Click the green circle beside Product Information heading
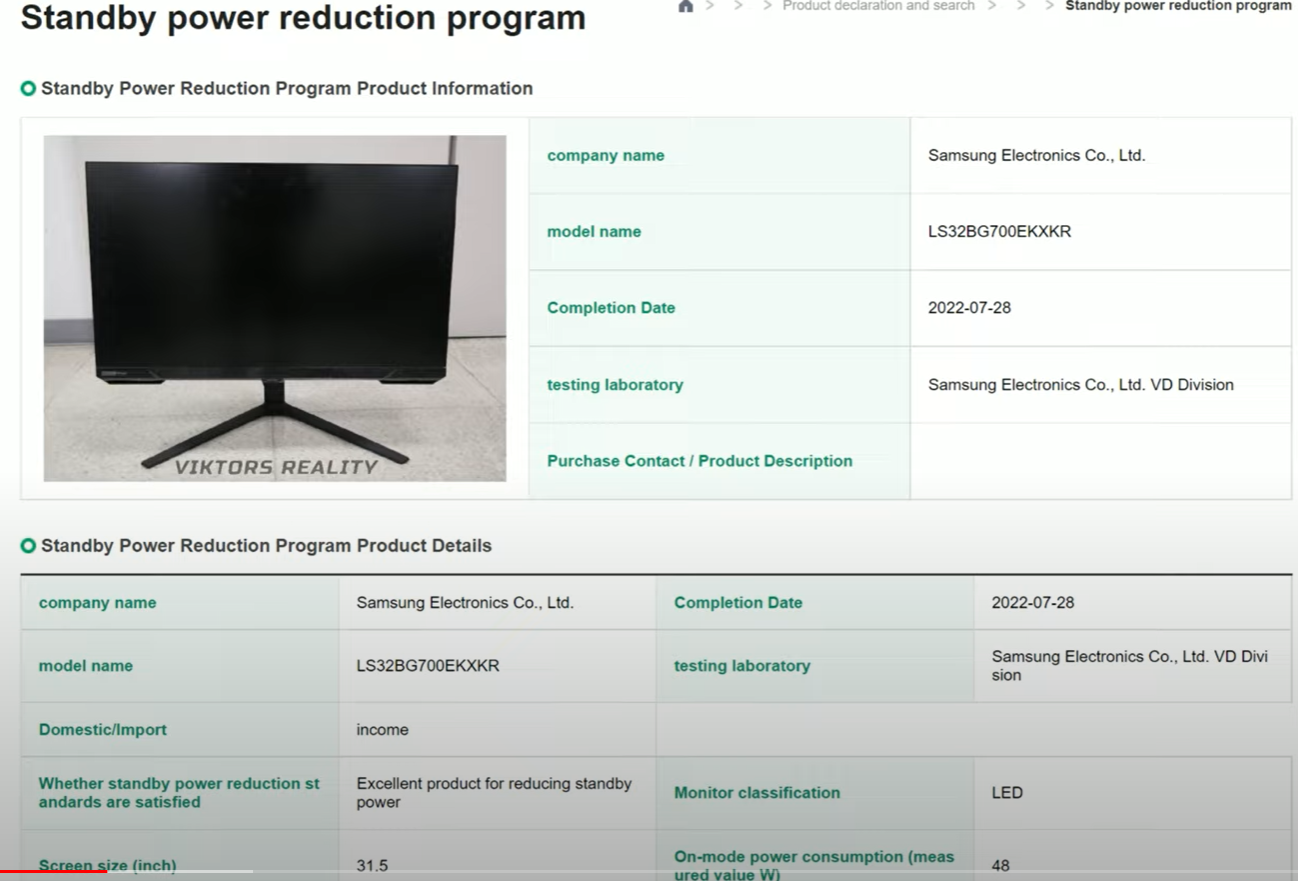The height and width of the screenshot is (881, 1298). click(x=28, y=89)
